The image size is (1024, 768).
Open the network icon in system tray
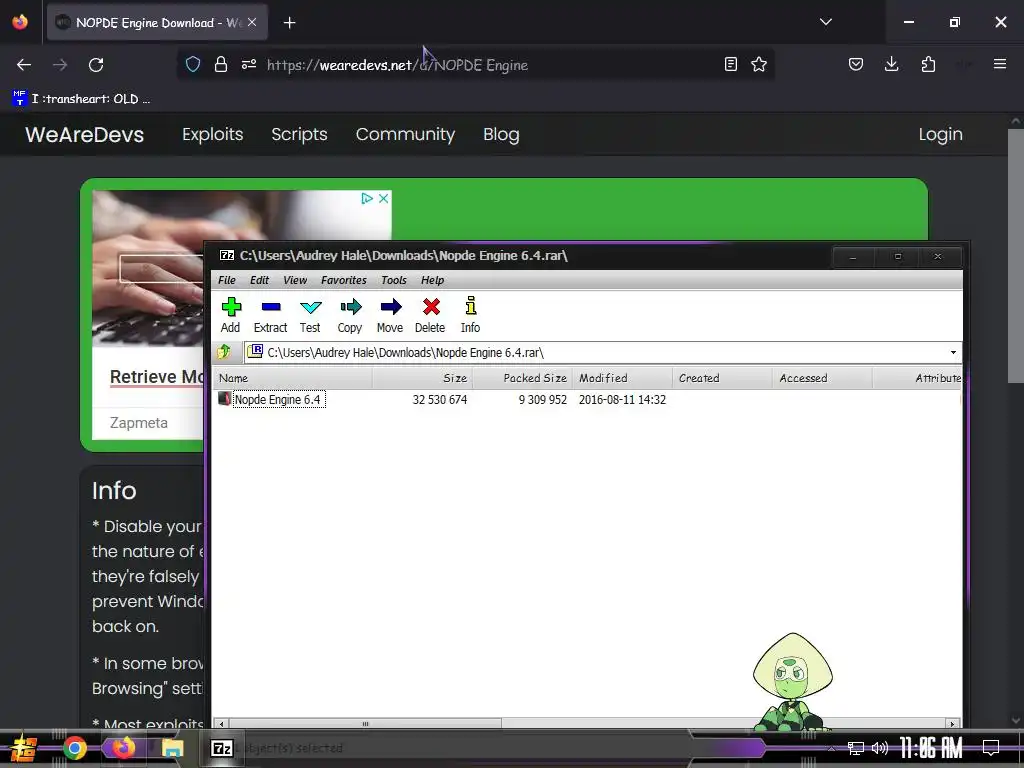856,748
